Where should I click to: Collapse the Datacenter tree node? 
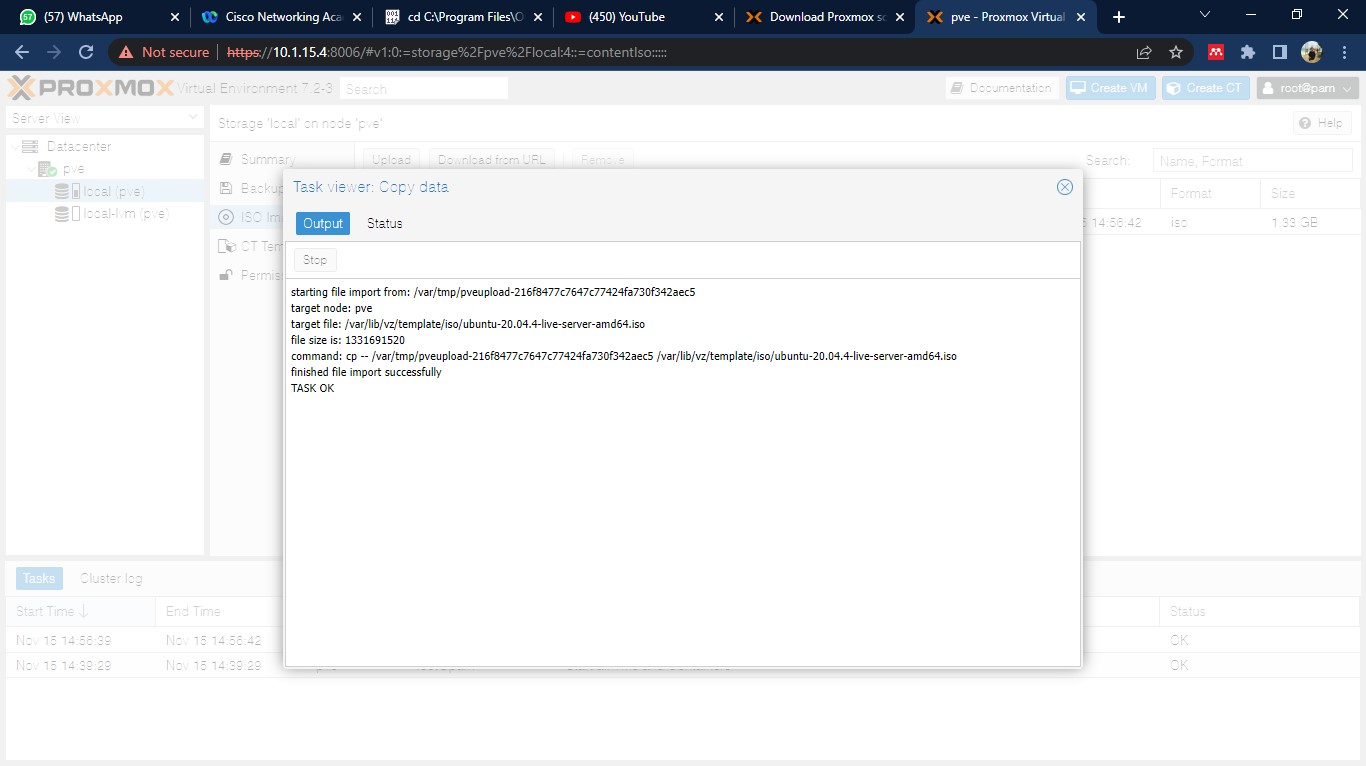pyautogui.click(x=16, y=145)
